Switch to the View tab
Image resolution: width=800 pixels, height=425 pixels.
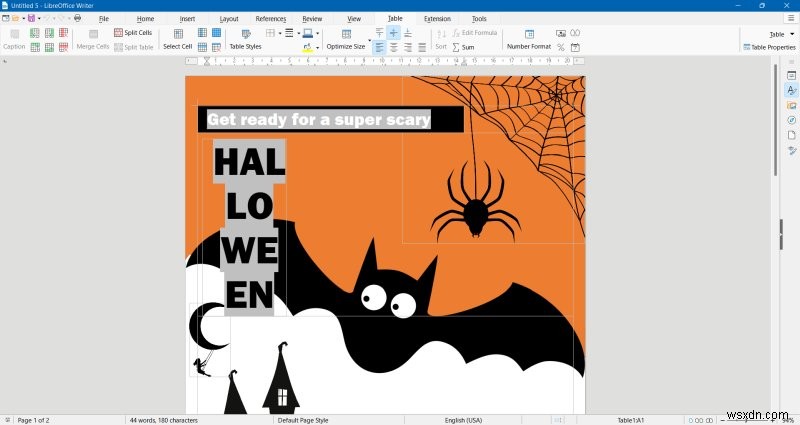354,19
